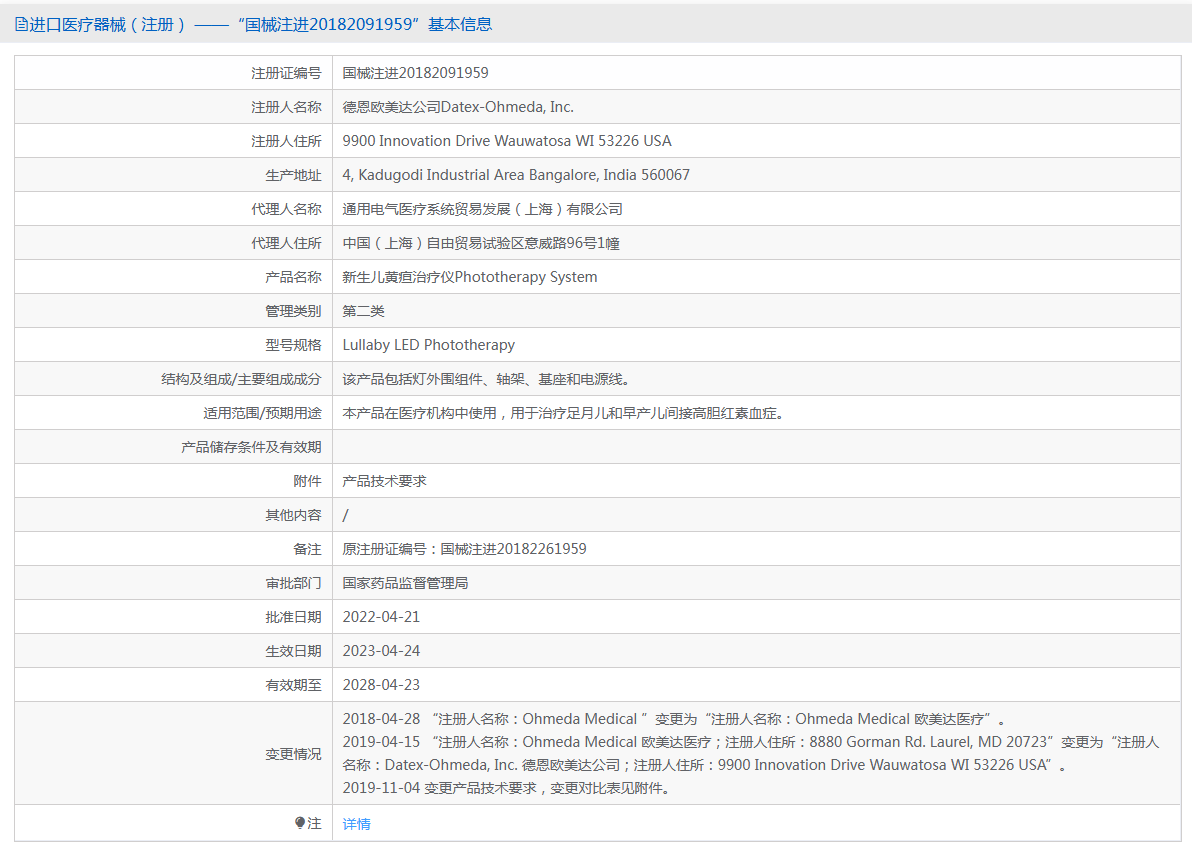Click the 生效日期 label
The height and width of the screenshot is (851, 1192).
[293, 651]
